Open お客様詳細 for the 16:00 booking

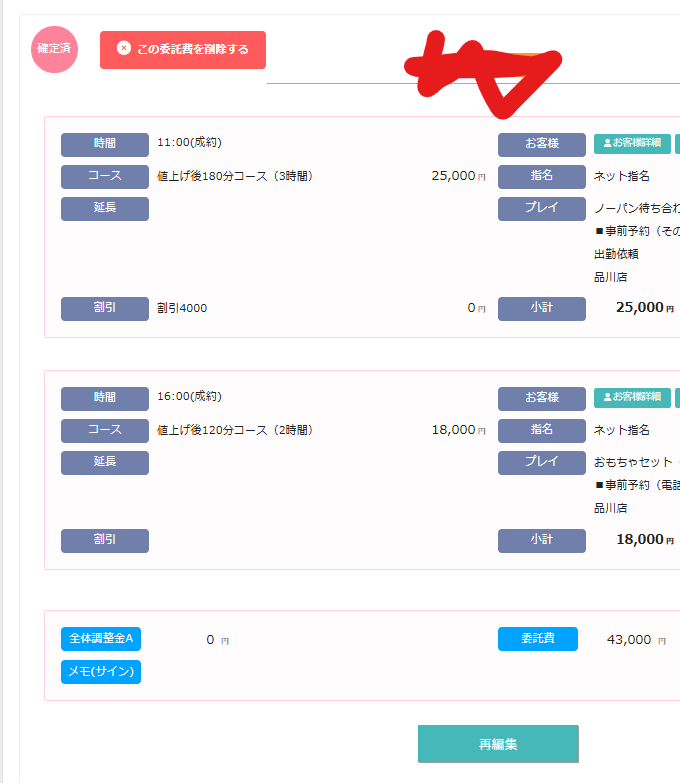[632, 398]
